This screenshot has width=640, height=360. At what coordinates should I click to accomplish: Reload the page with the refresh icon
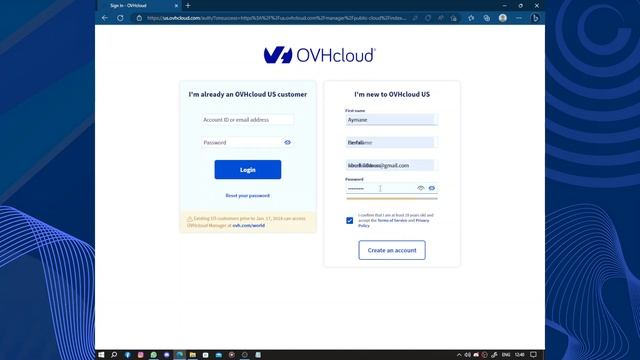[x=120, y=18]
